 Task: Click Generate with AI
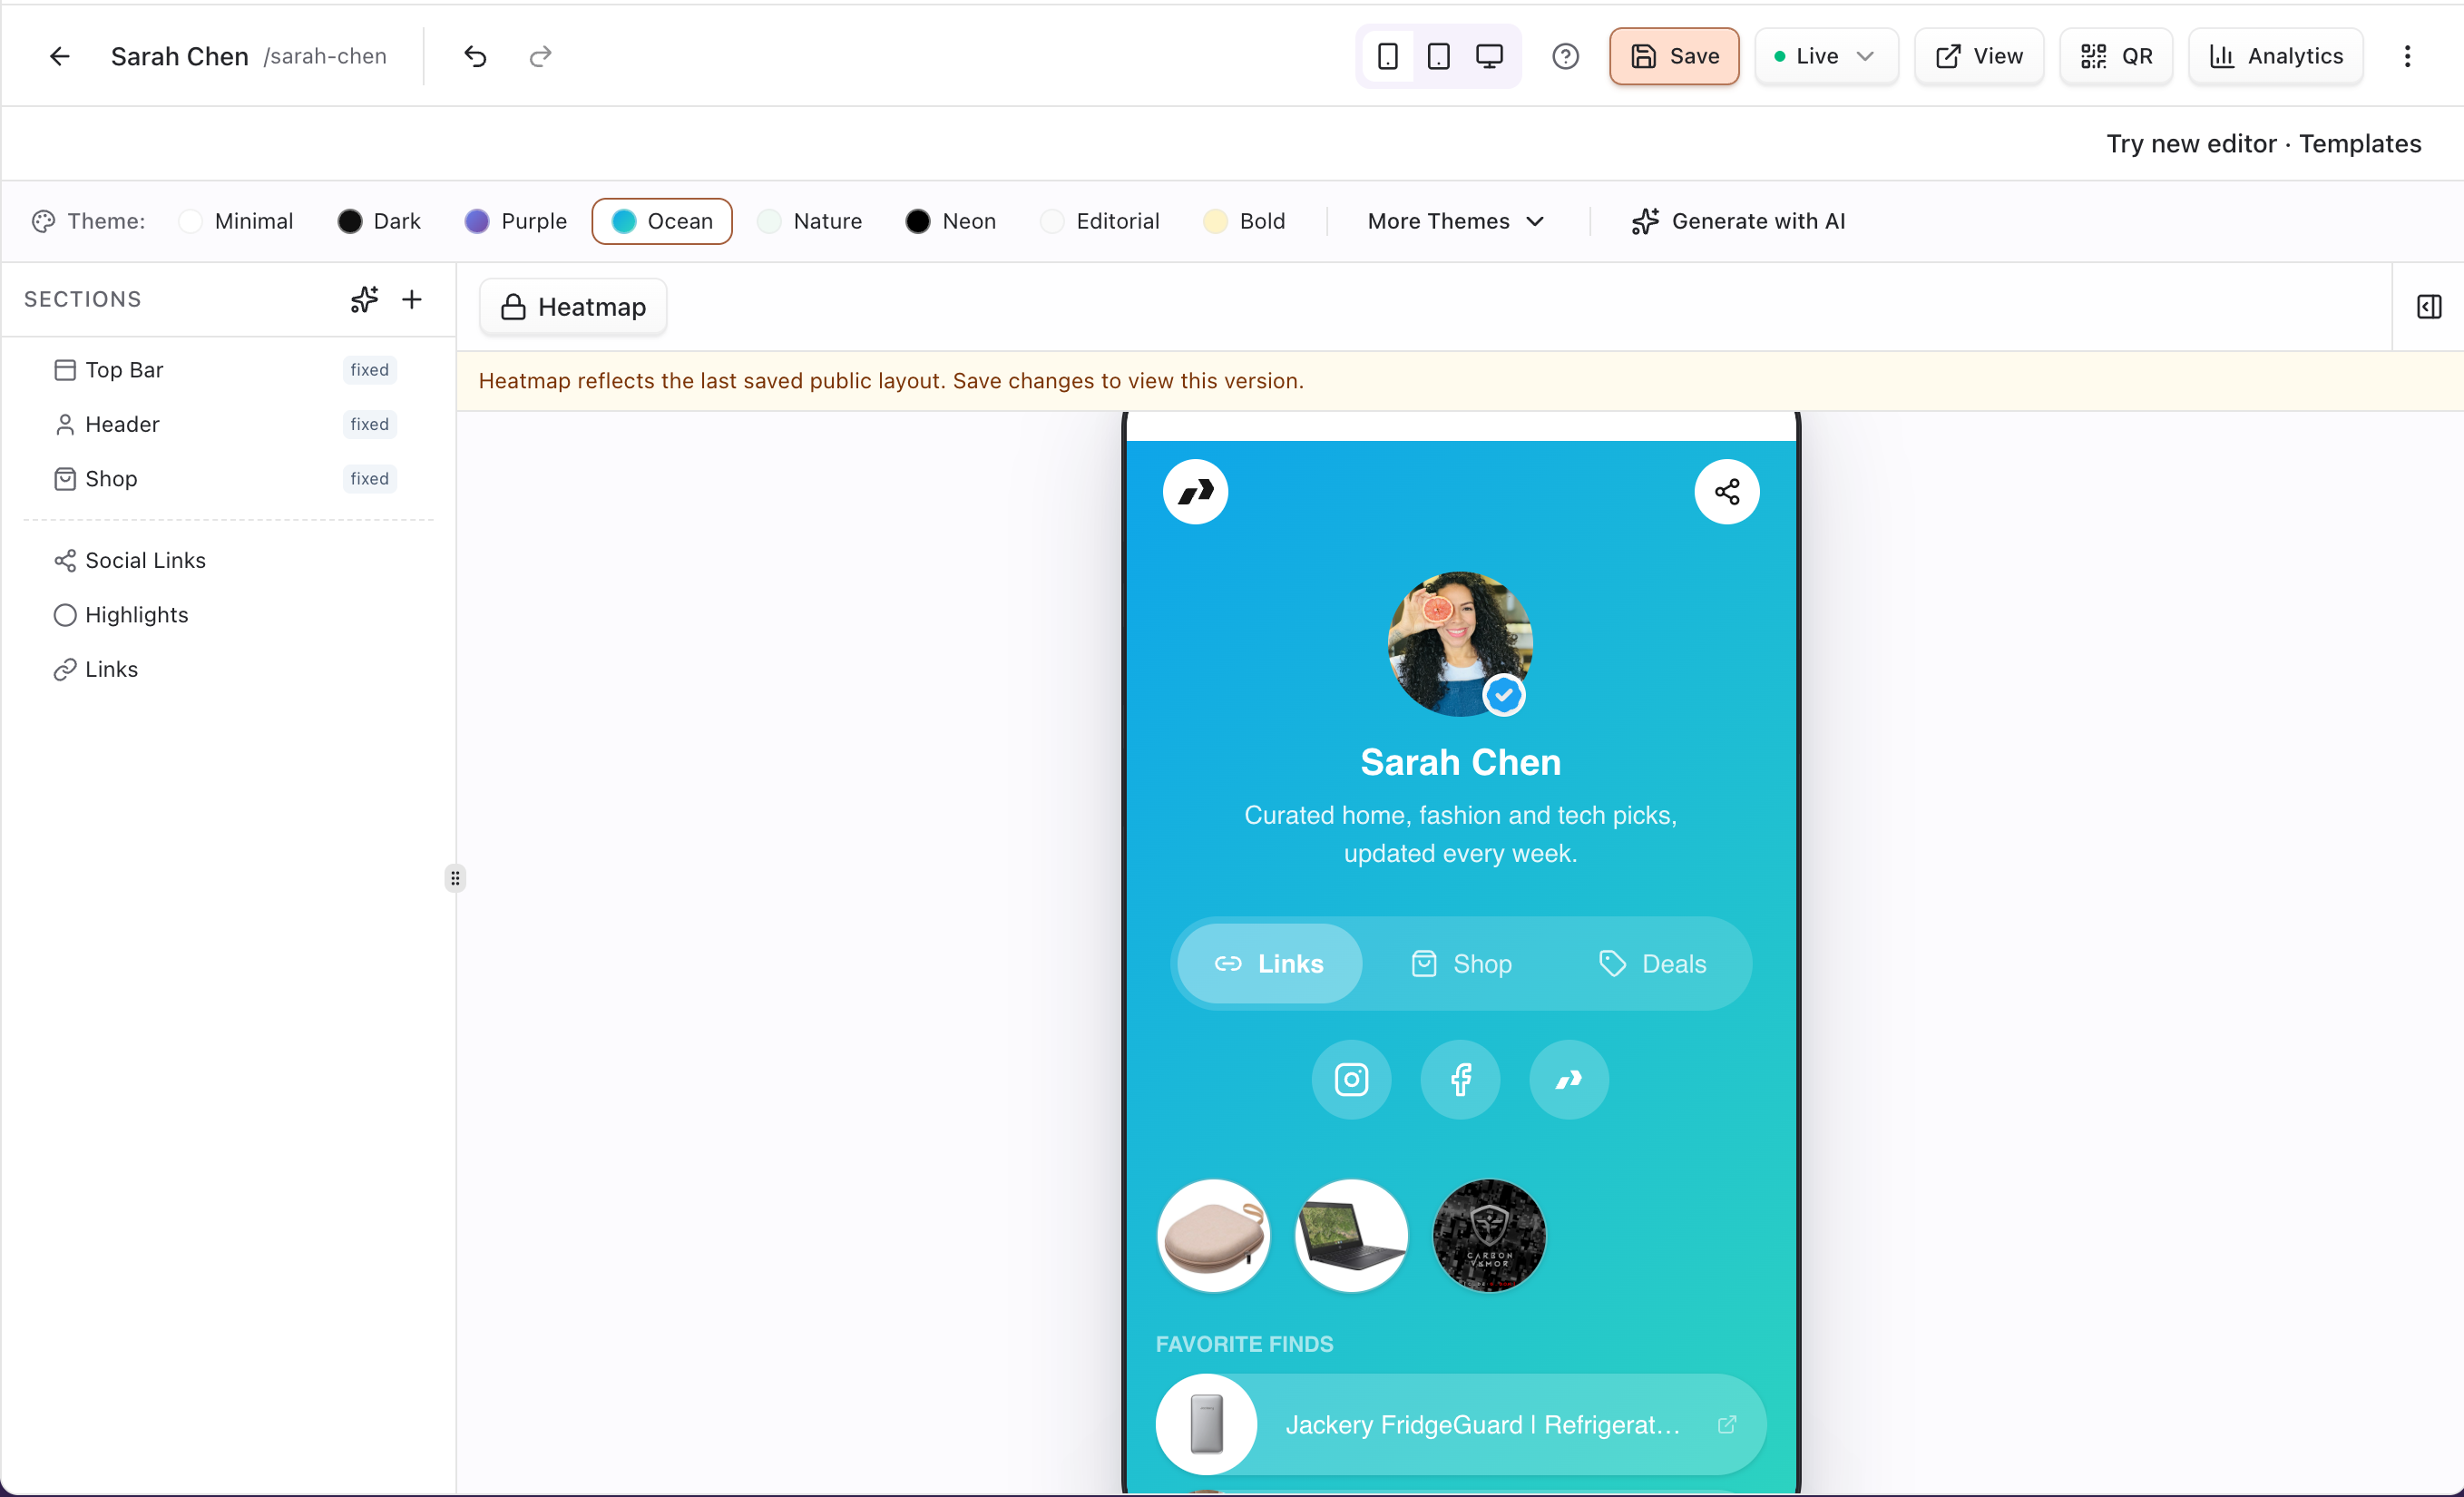[x=1738, y=221]
